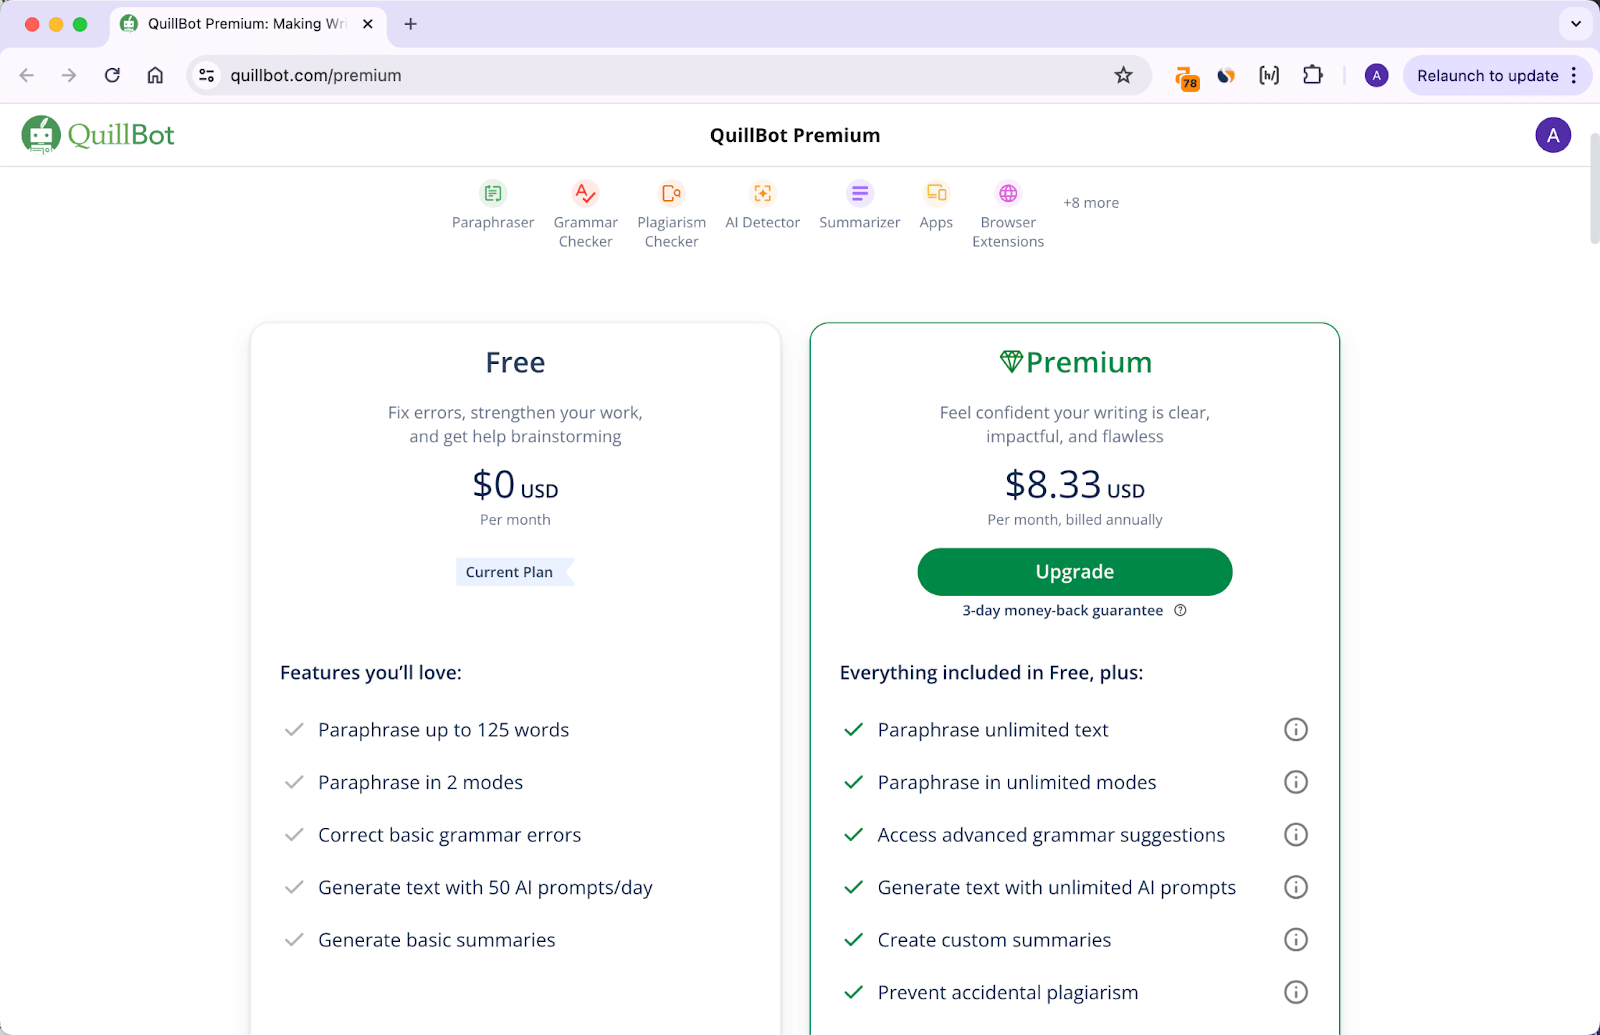1600x1035 pixels.
Task: Bookmark this page with the star
Action: pos(1123,75)
